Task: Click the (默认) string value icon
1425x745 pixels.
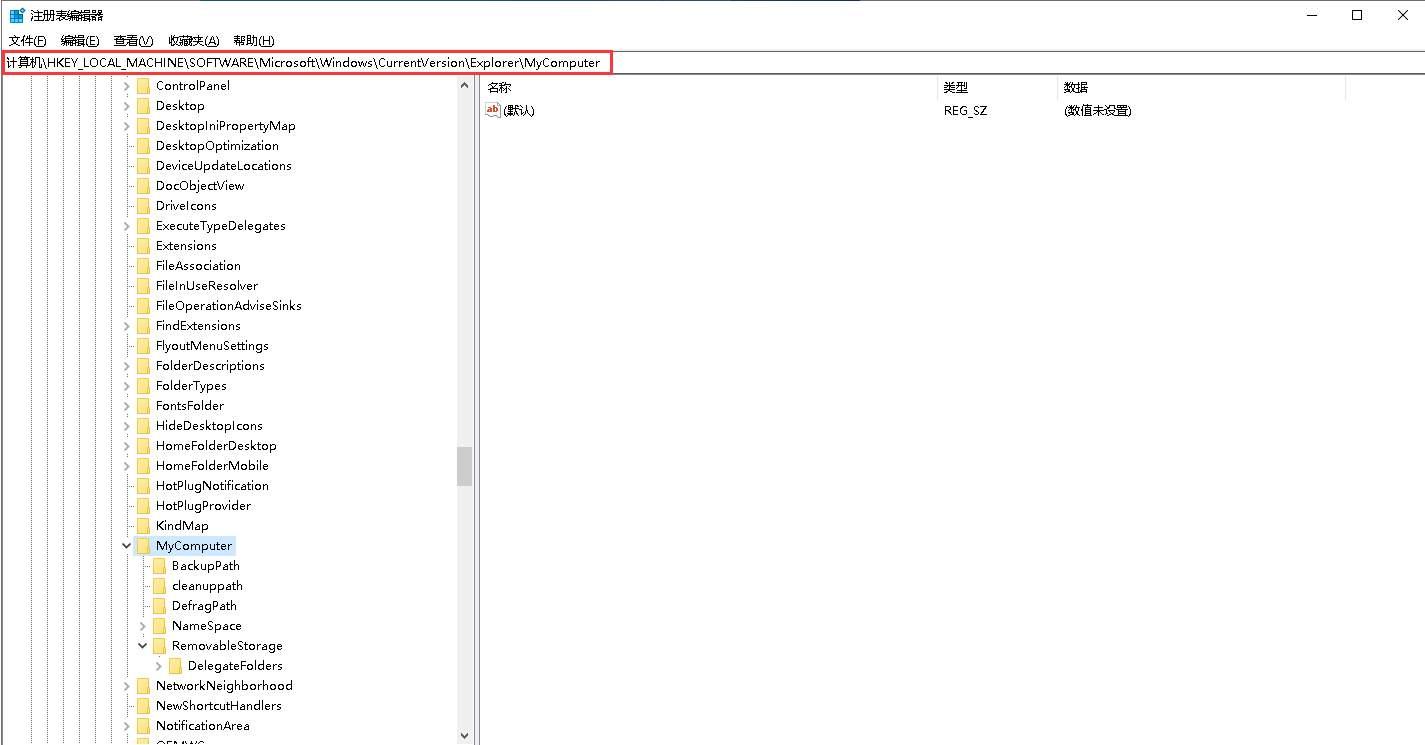Action: click(493, 110)
